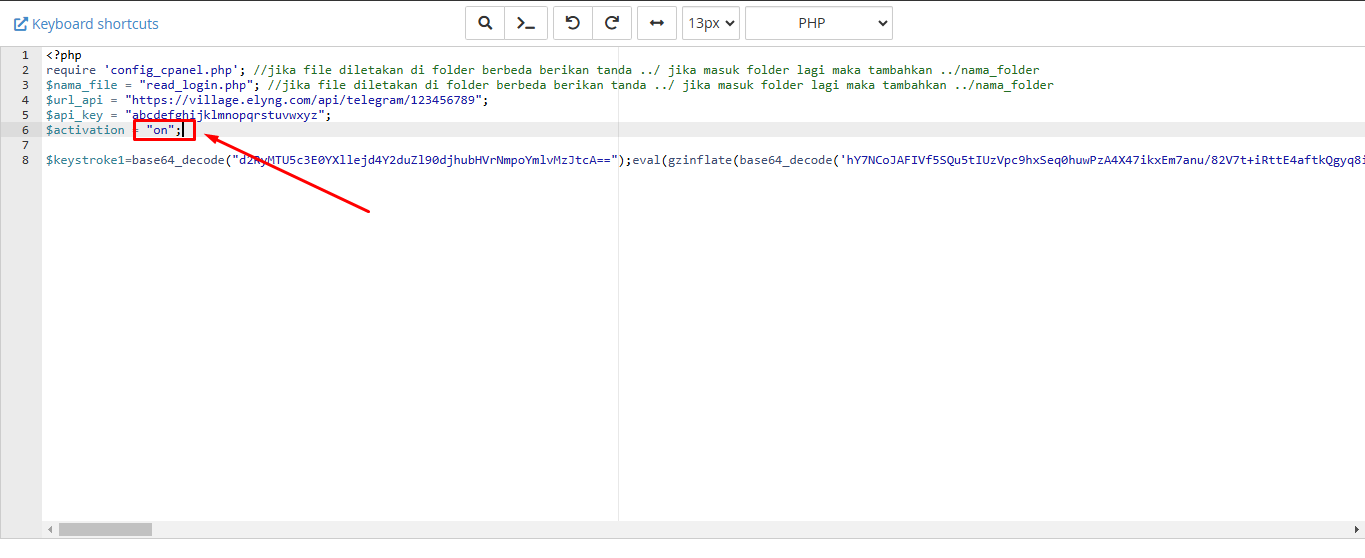Click the "on" activation value

[161, 130]
